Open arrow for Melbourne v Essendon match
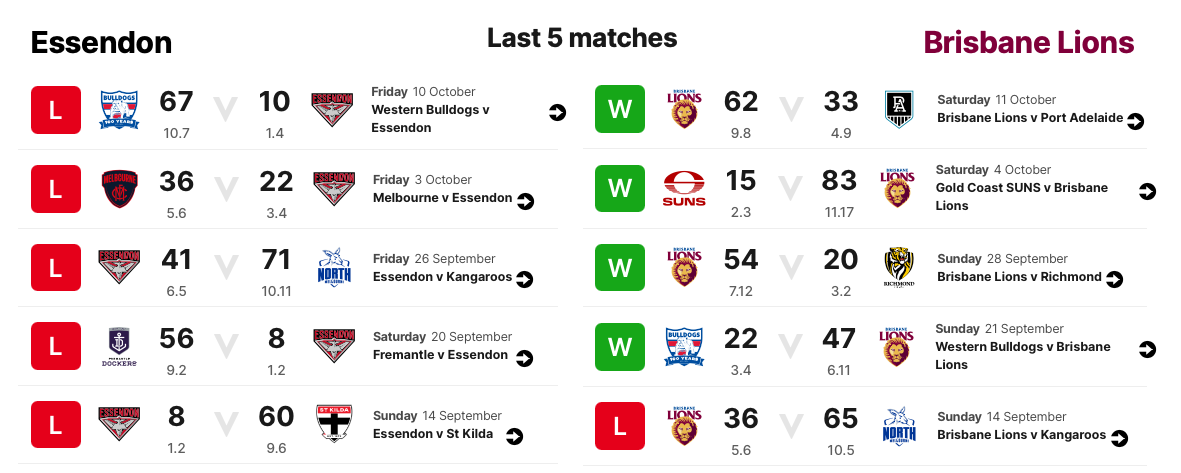 pos(525,201)
